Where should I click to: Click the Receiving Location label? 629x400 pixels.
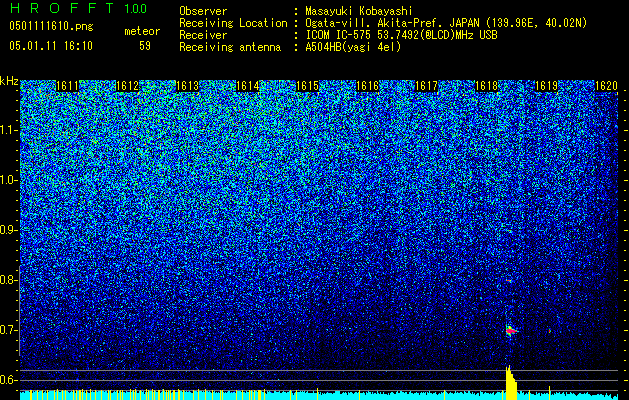tap(233, 23)
